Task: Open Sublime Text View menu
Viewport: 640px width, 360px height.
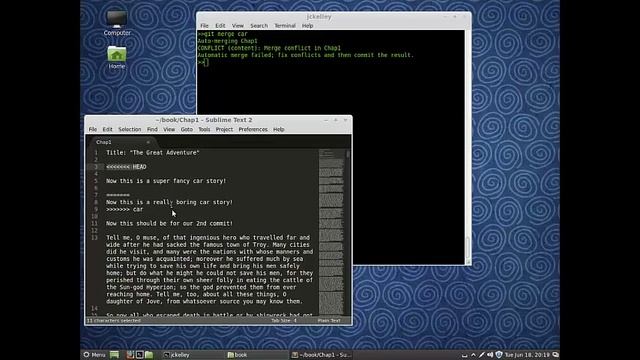Action: (x=169, y=129)
